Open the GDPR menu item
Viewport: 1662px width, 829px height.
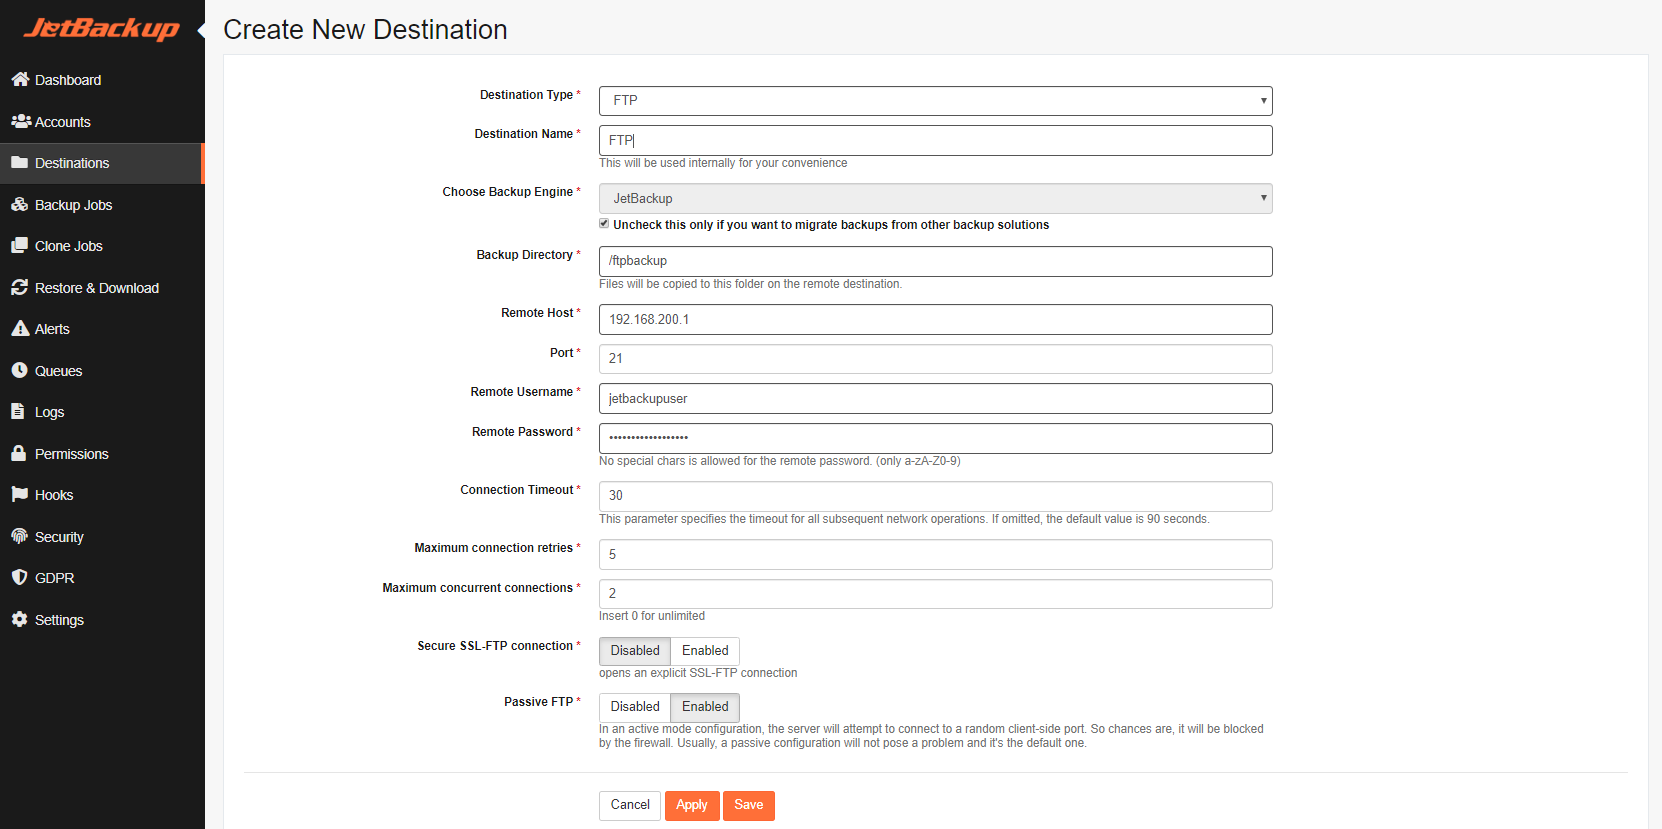click(x=102, y=578)
